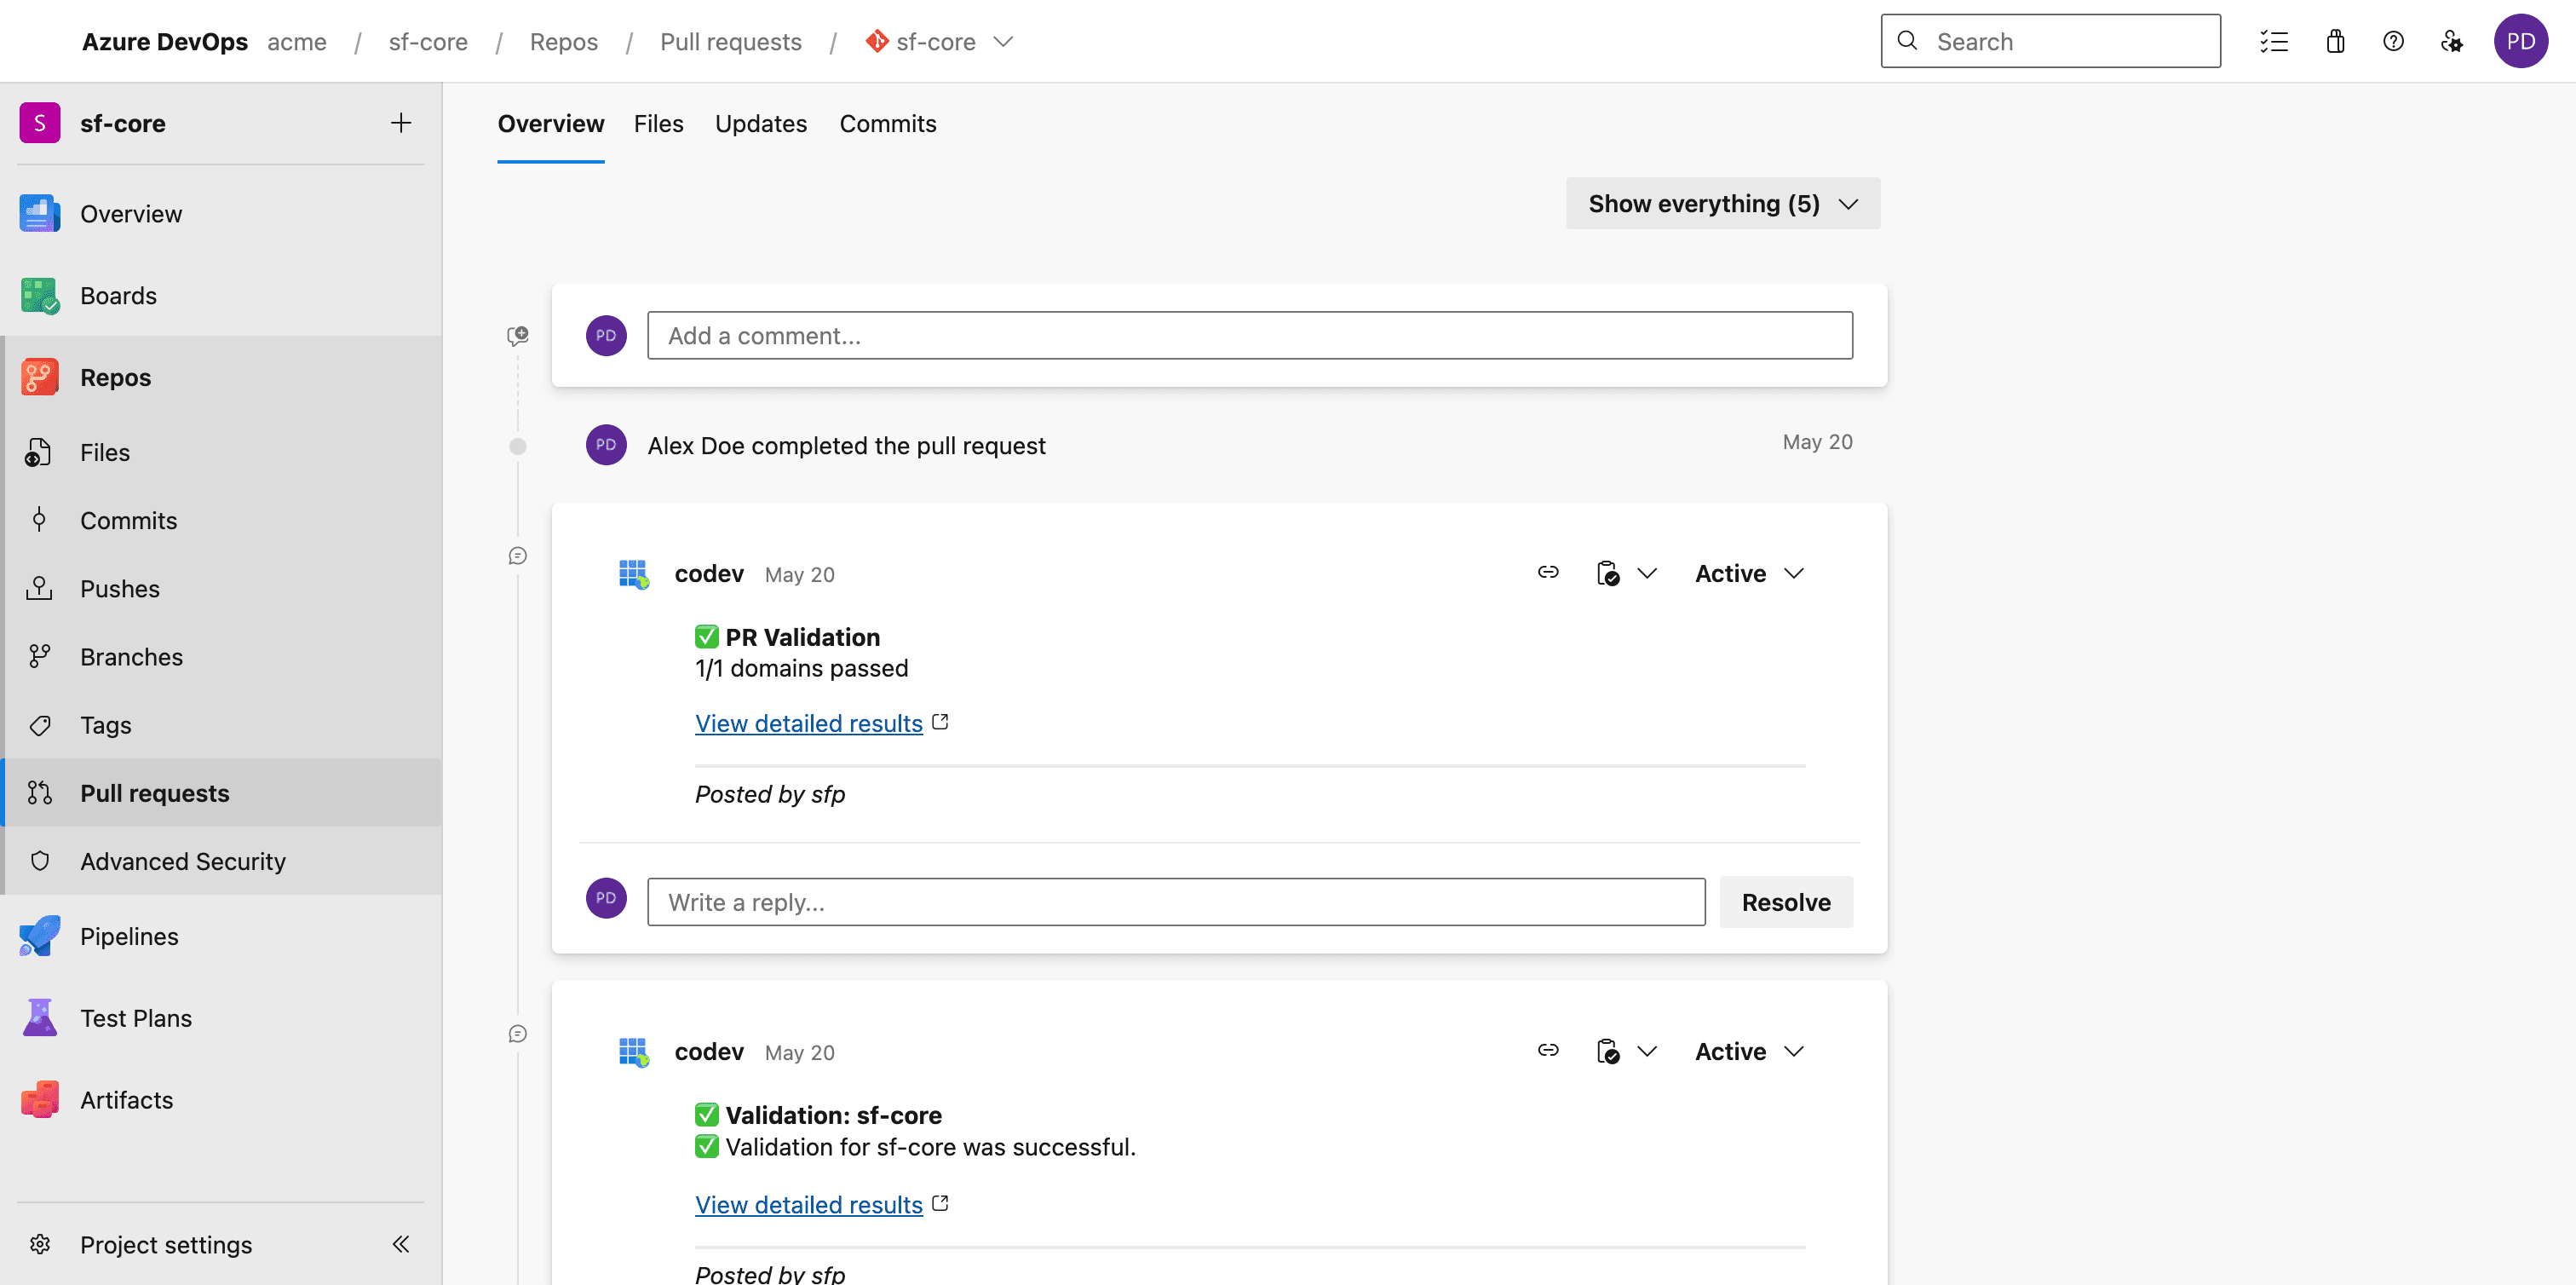
Task: Open Pull requests in the sidebar
Action: coord(221,792)
